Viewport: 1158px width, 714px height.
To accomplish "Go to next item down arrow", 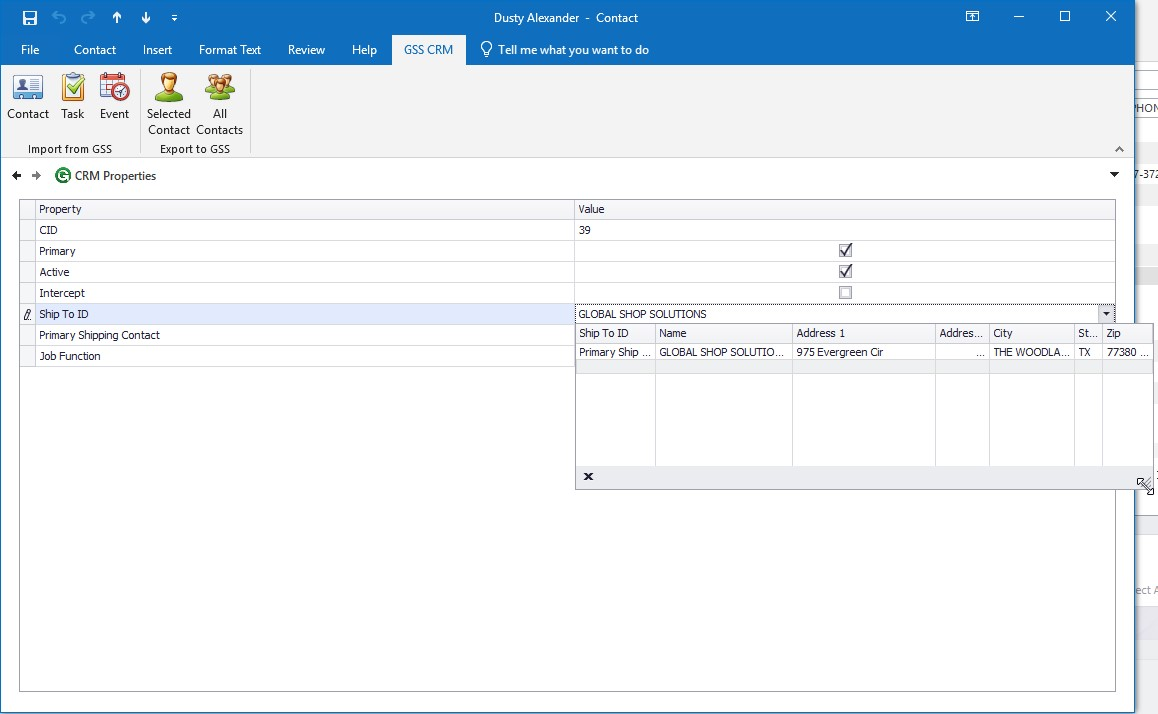I will pyautogui.click(x=145, y=17).
